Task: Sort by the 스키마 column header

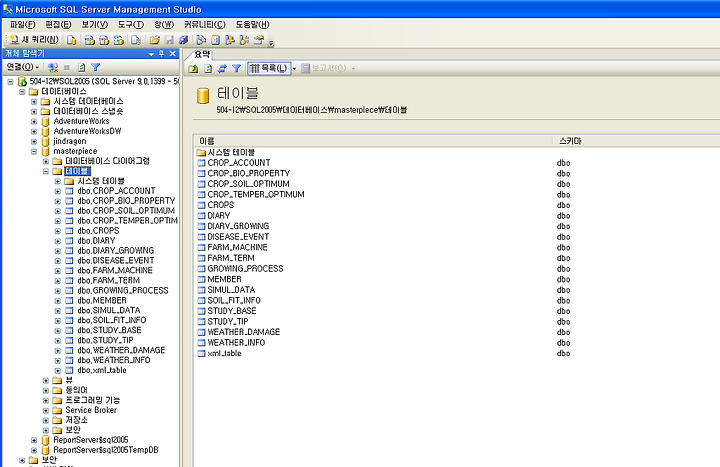Action: coord(636,141)
